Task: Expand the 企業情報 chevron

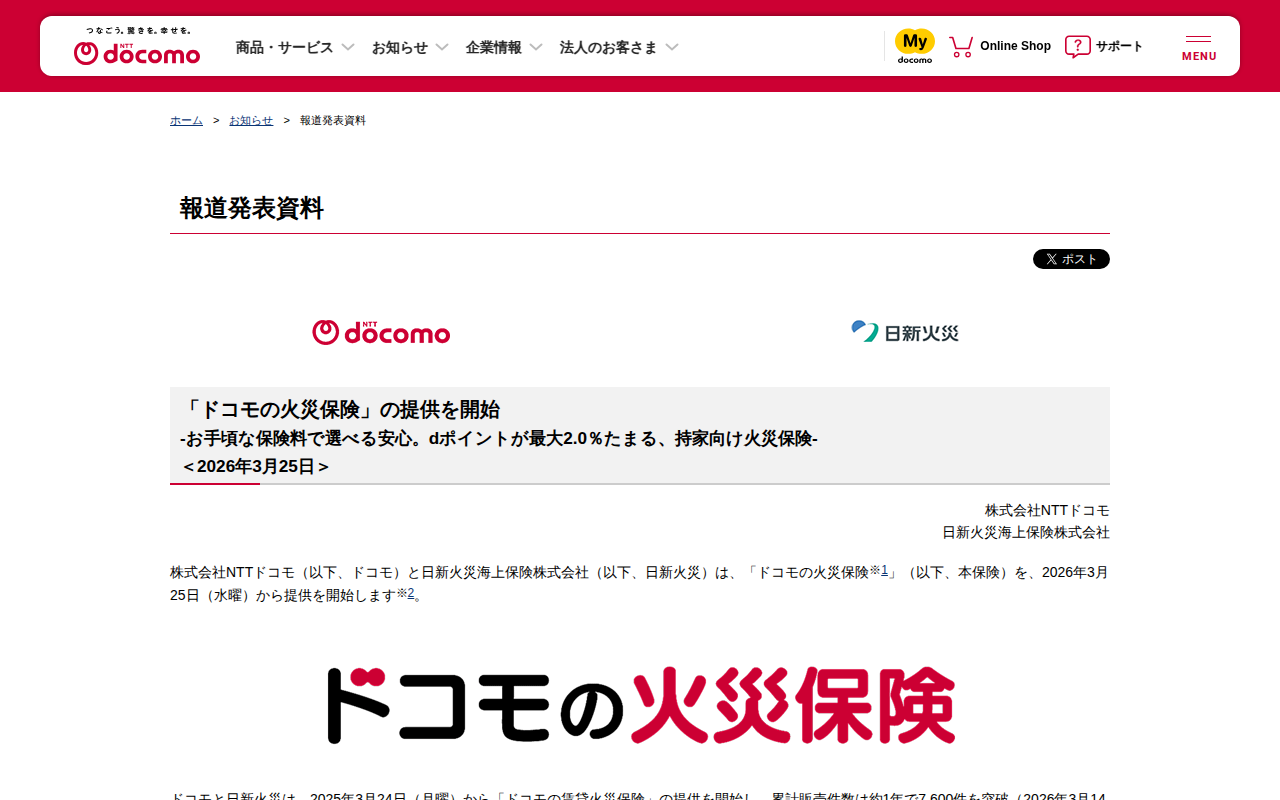Action: click(x=536, y=47)
